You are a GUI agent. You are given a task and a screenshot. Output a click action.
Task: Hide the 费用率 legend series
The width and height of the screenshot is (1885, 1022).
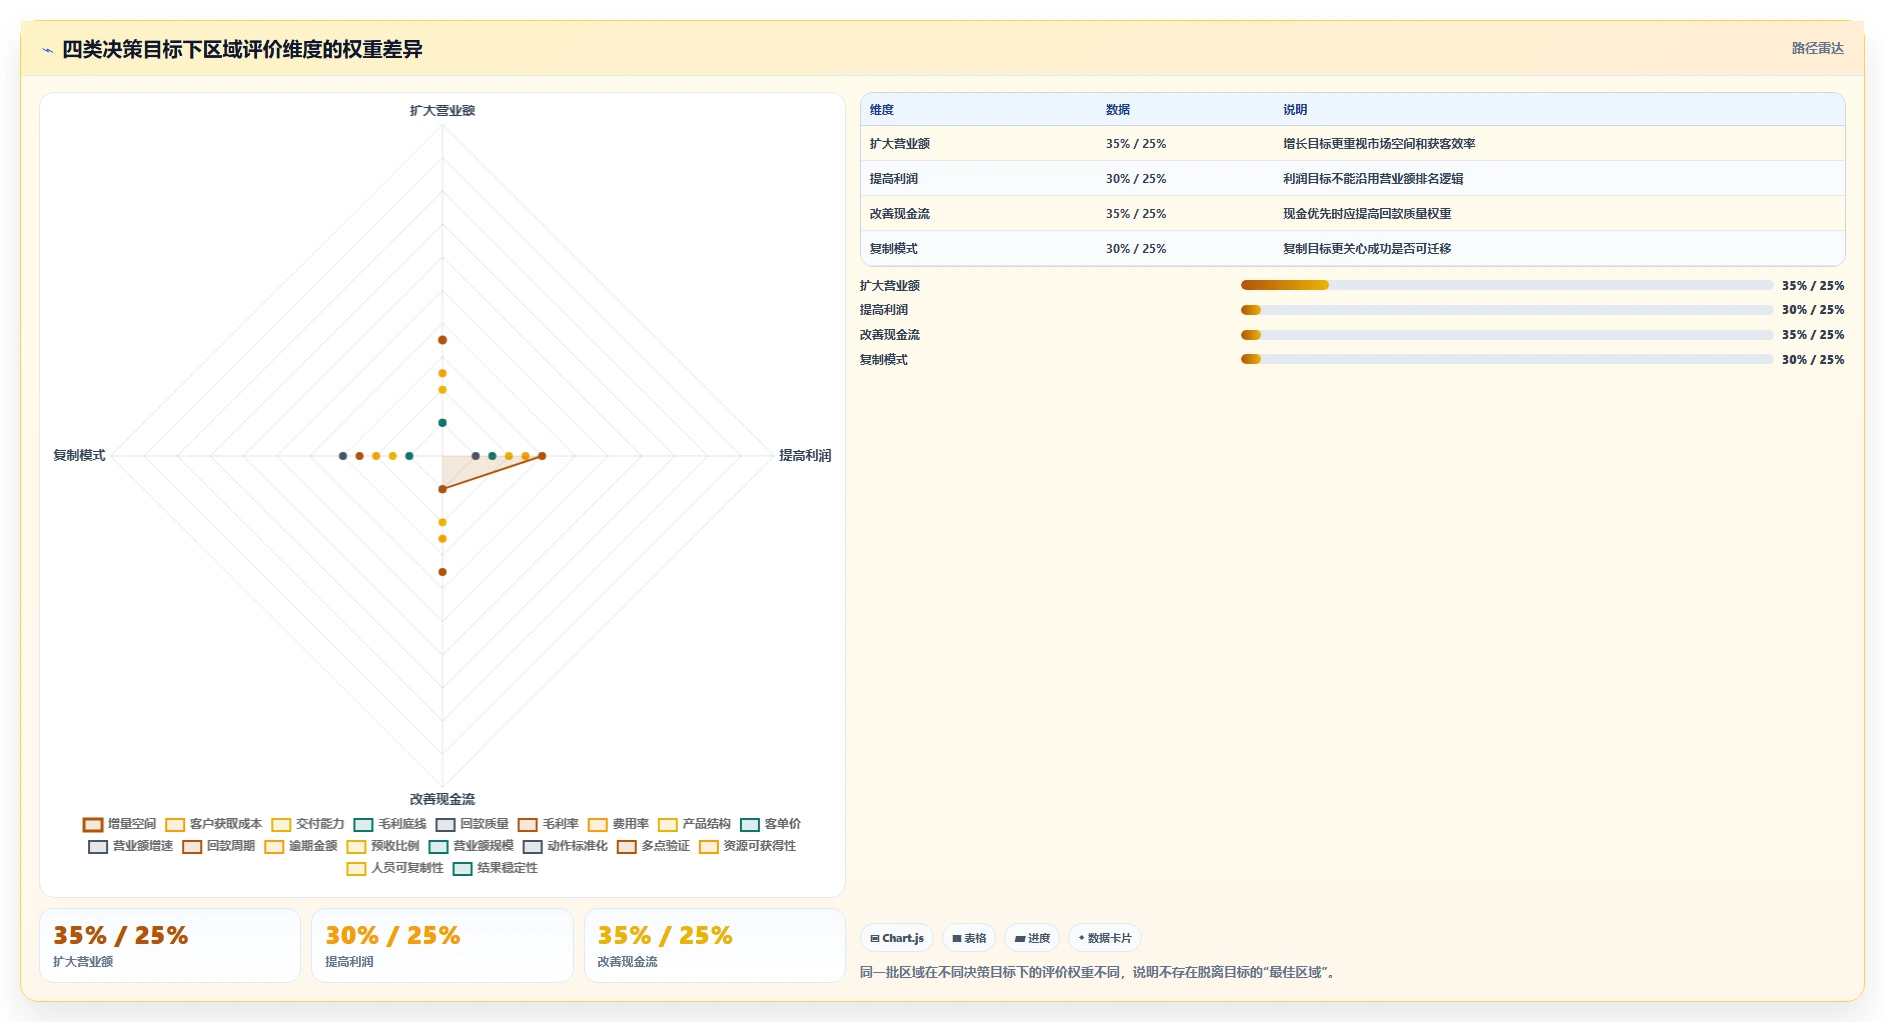pos(618,824)
